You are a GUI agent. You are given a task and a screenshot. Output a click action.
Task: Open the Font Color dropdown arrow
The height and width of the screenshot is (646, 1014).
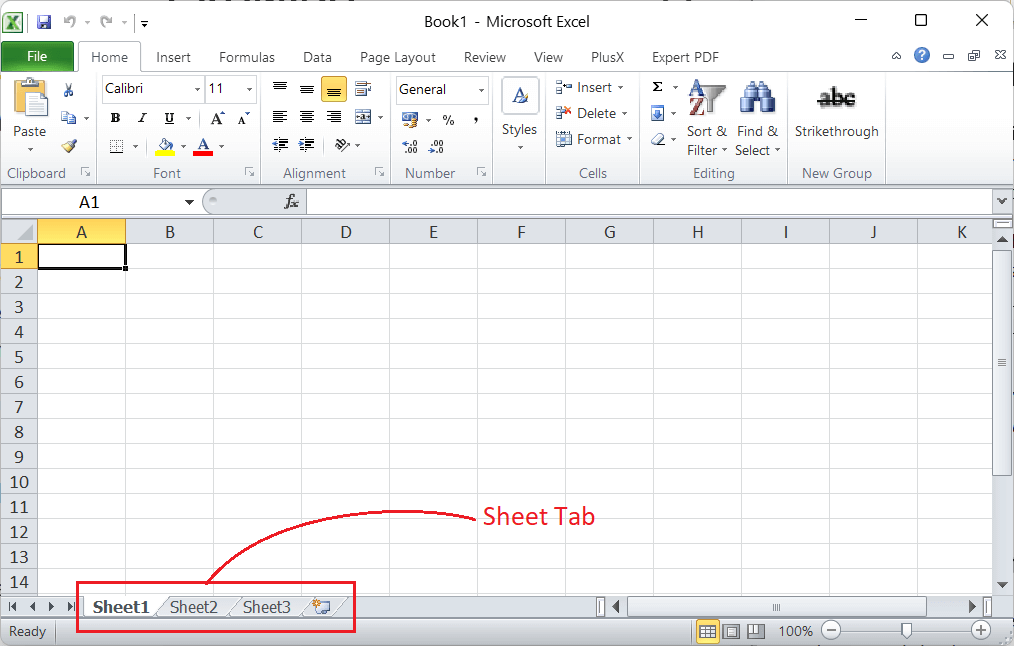coord(220,145)
